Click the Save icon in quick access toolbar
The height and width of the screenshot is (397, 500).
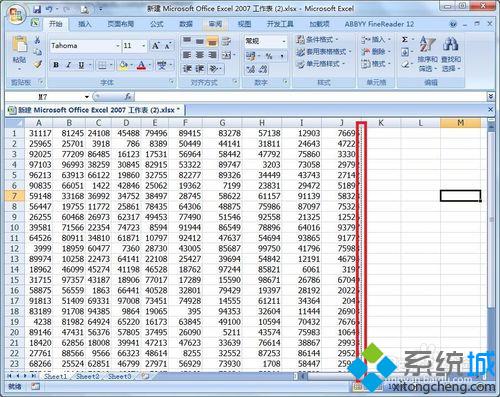37,9
